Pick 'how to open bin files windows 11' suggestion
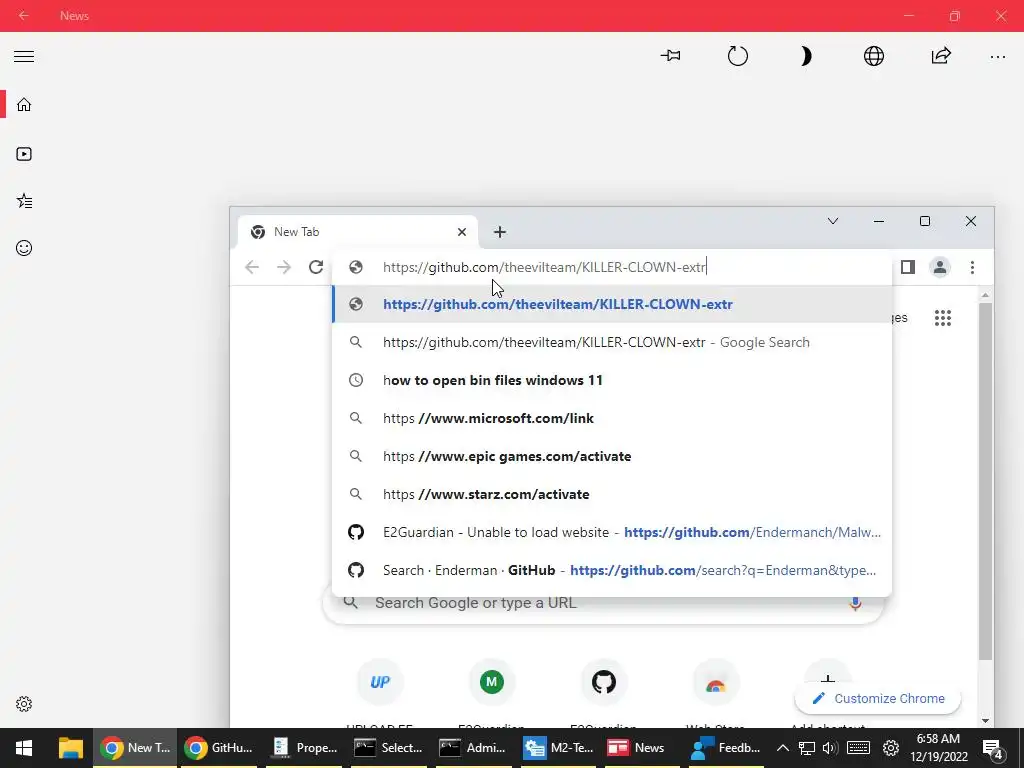The height and width of the screenshot is (768, 1024). coord(612,380)
